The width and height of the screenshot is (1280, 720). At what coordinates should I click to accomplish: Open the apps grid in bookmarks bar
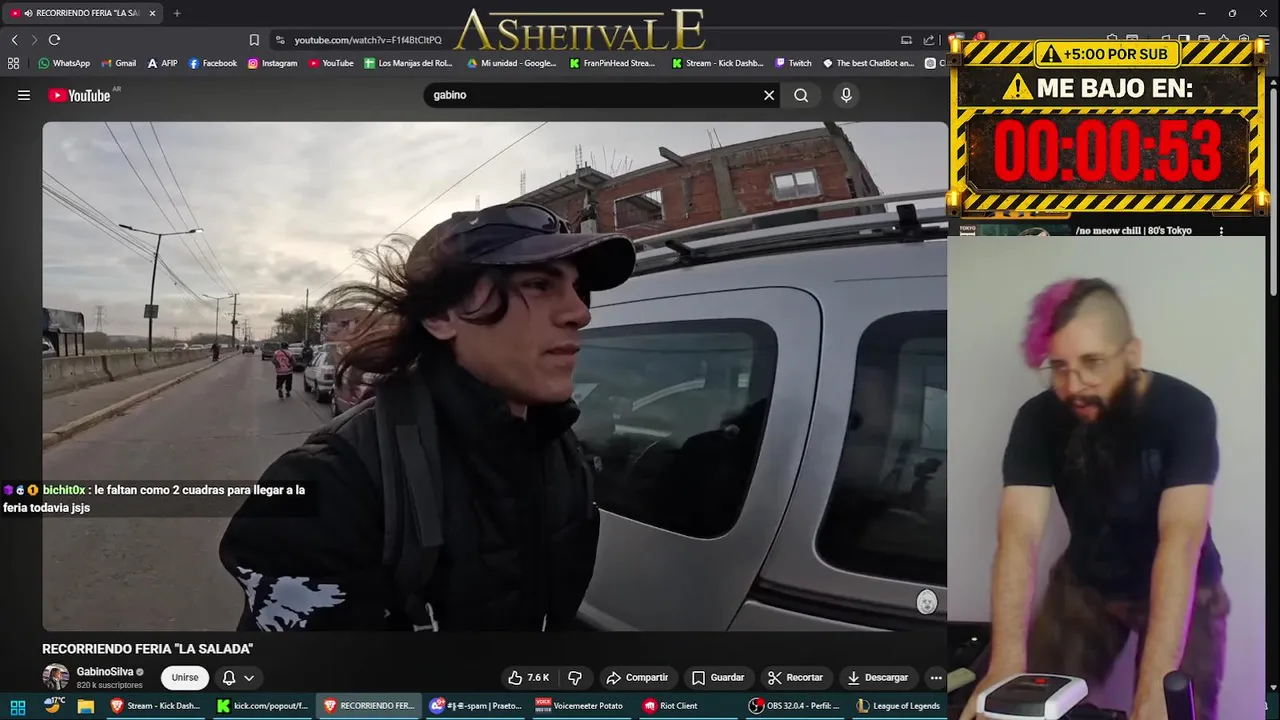tap(13, 63)
